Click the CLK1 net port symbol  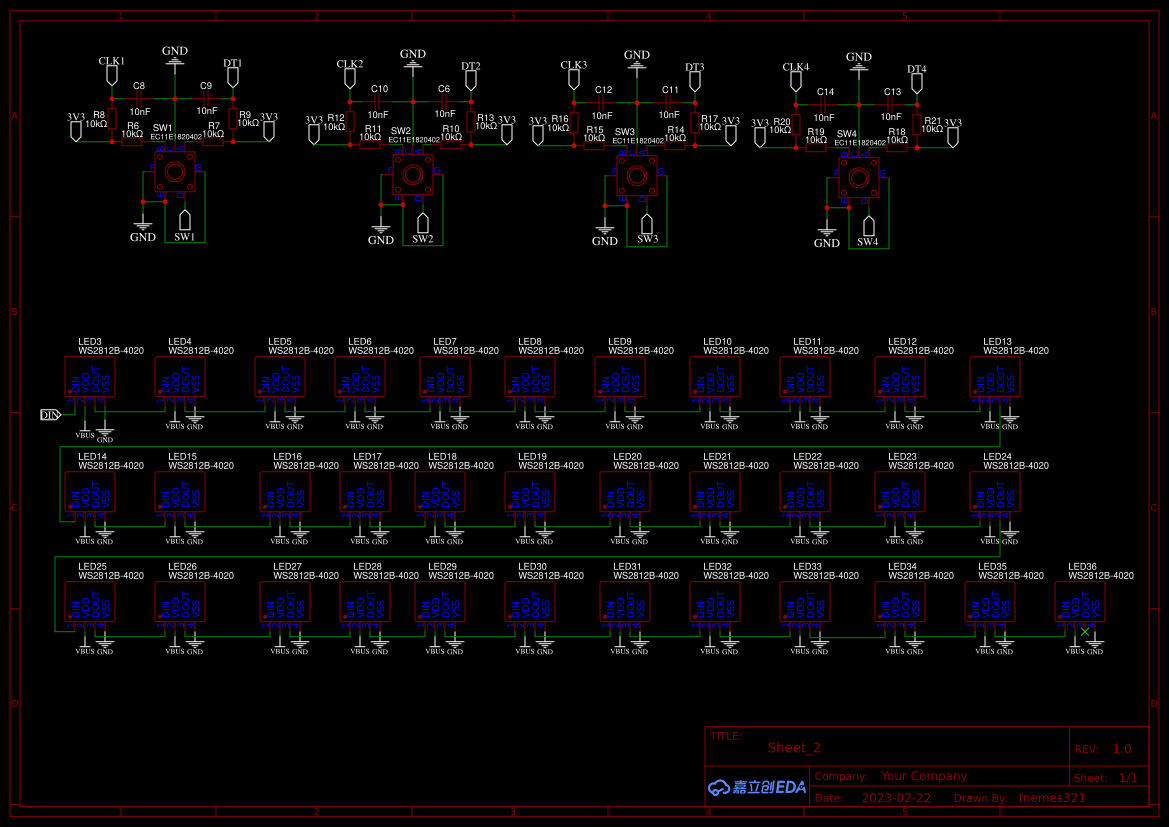[111, 76]
